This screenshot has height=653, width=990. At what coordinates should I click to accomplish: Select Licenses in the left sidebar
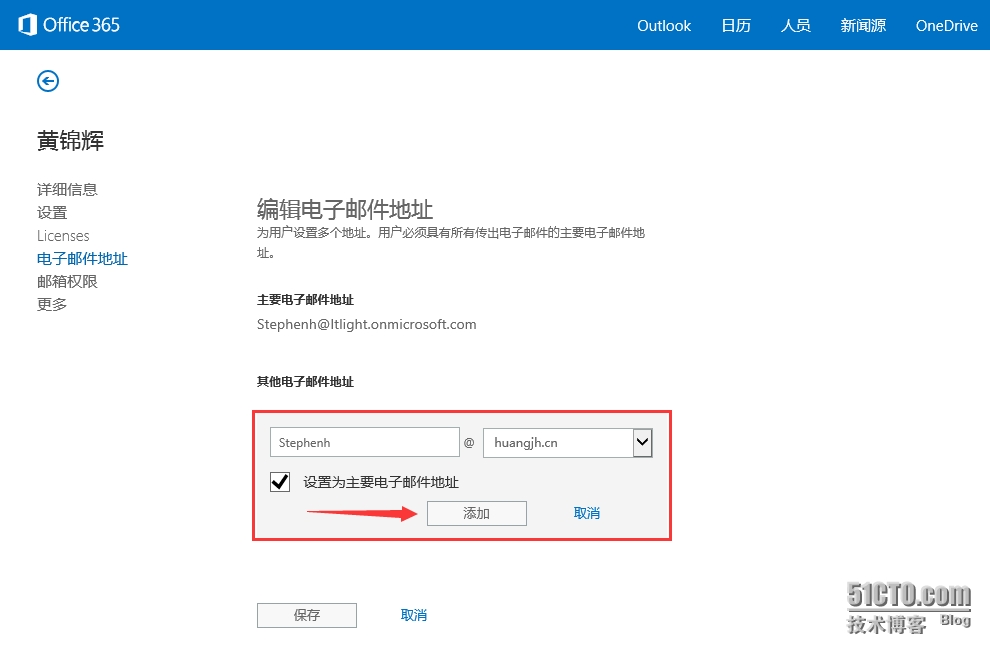click(63, 236)
